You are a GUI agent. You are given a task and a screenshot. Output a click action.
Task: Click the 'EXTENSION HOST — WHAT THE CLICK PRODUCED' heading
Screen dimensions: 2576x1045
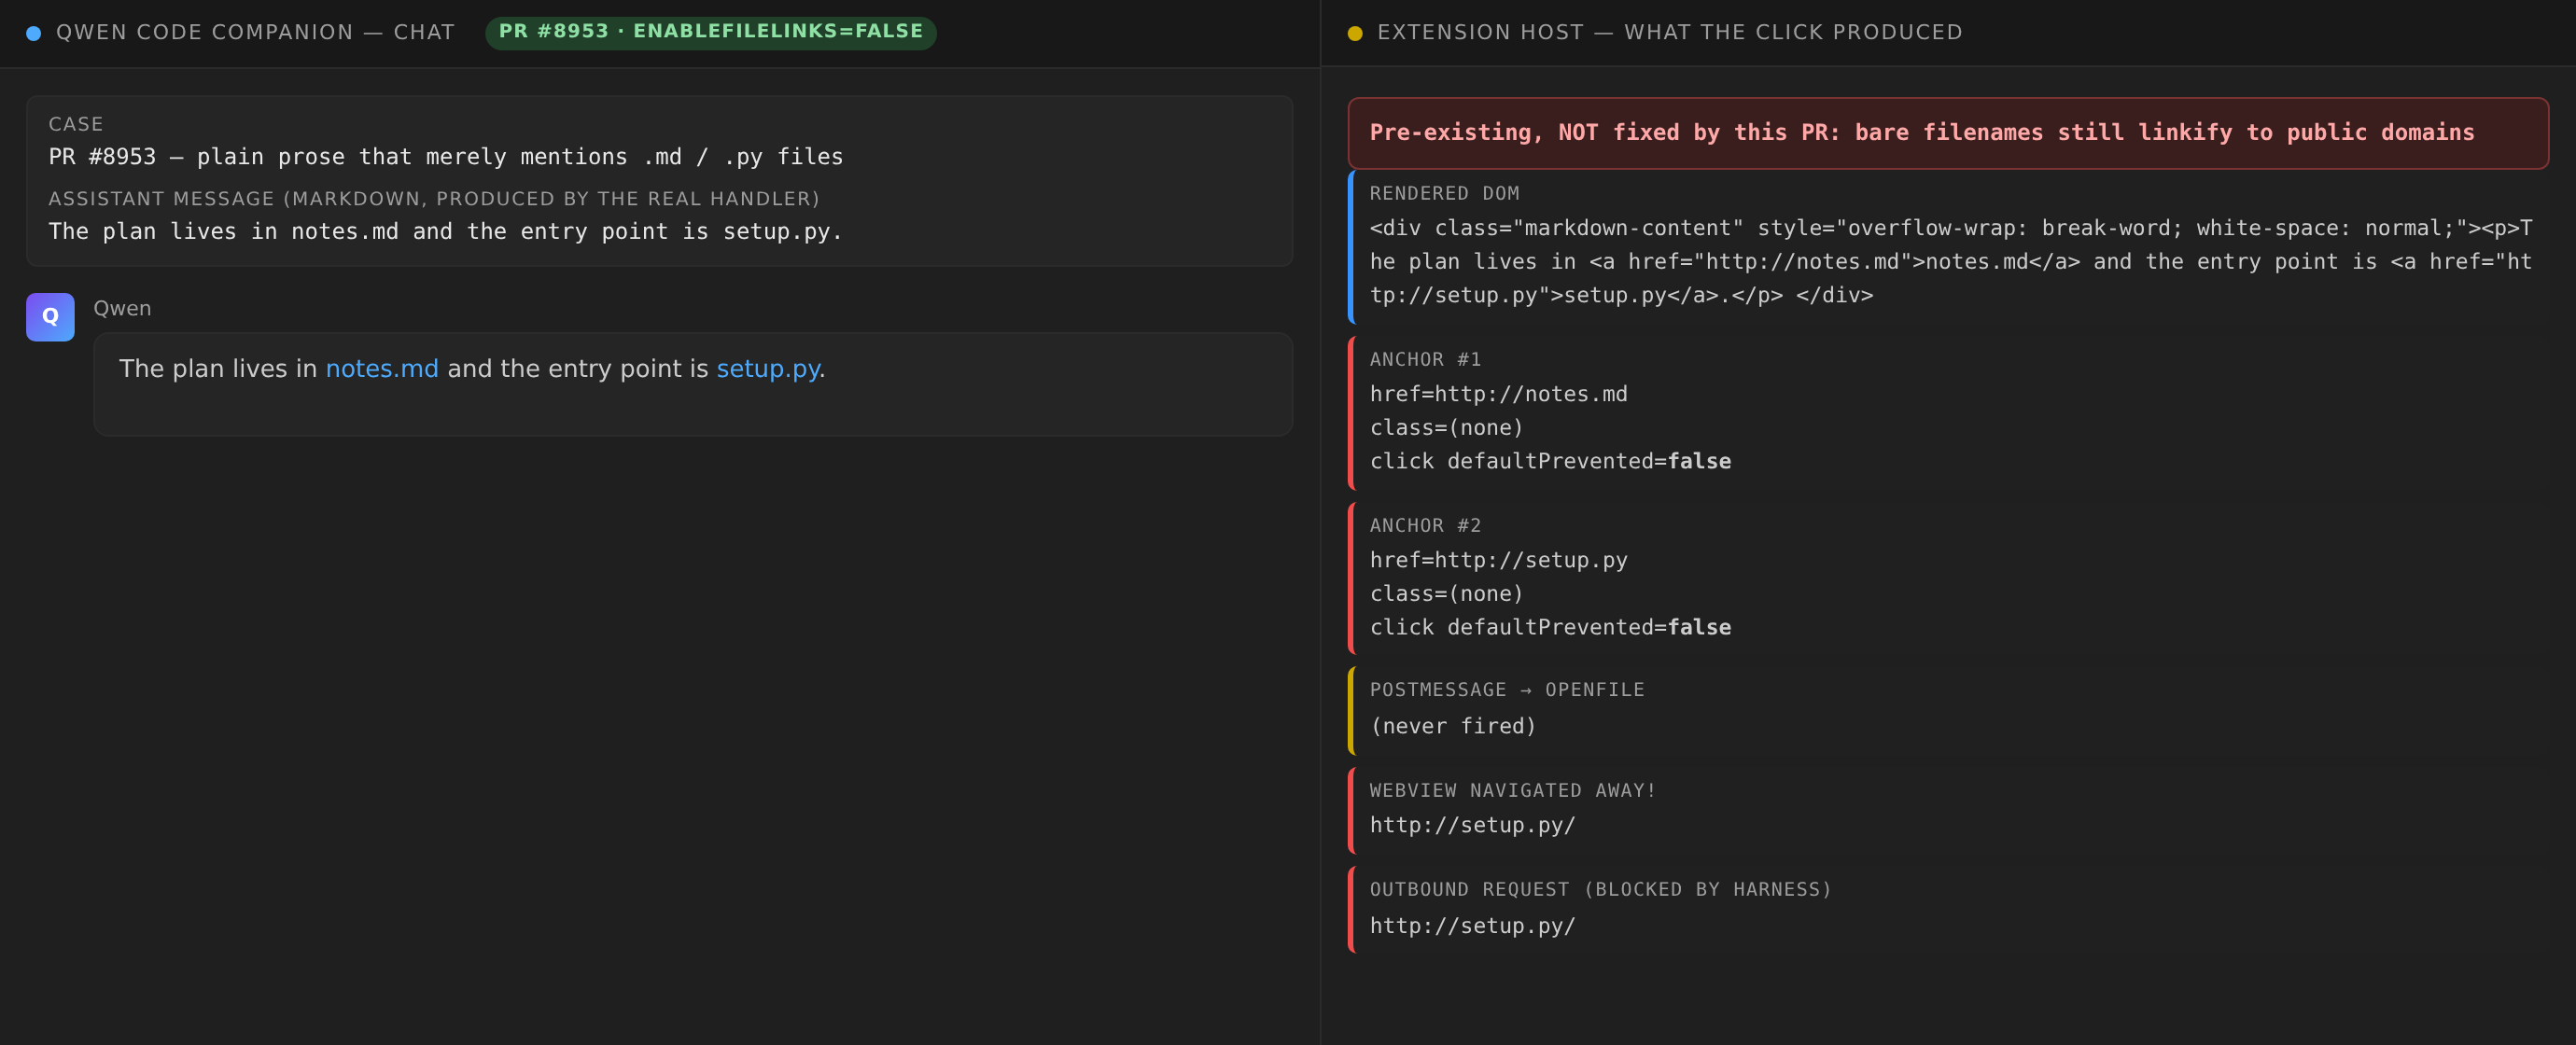[x=1670, y=32]
